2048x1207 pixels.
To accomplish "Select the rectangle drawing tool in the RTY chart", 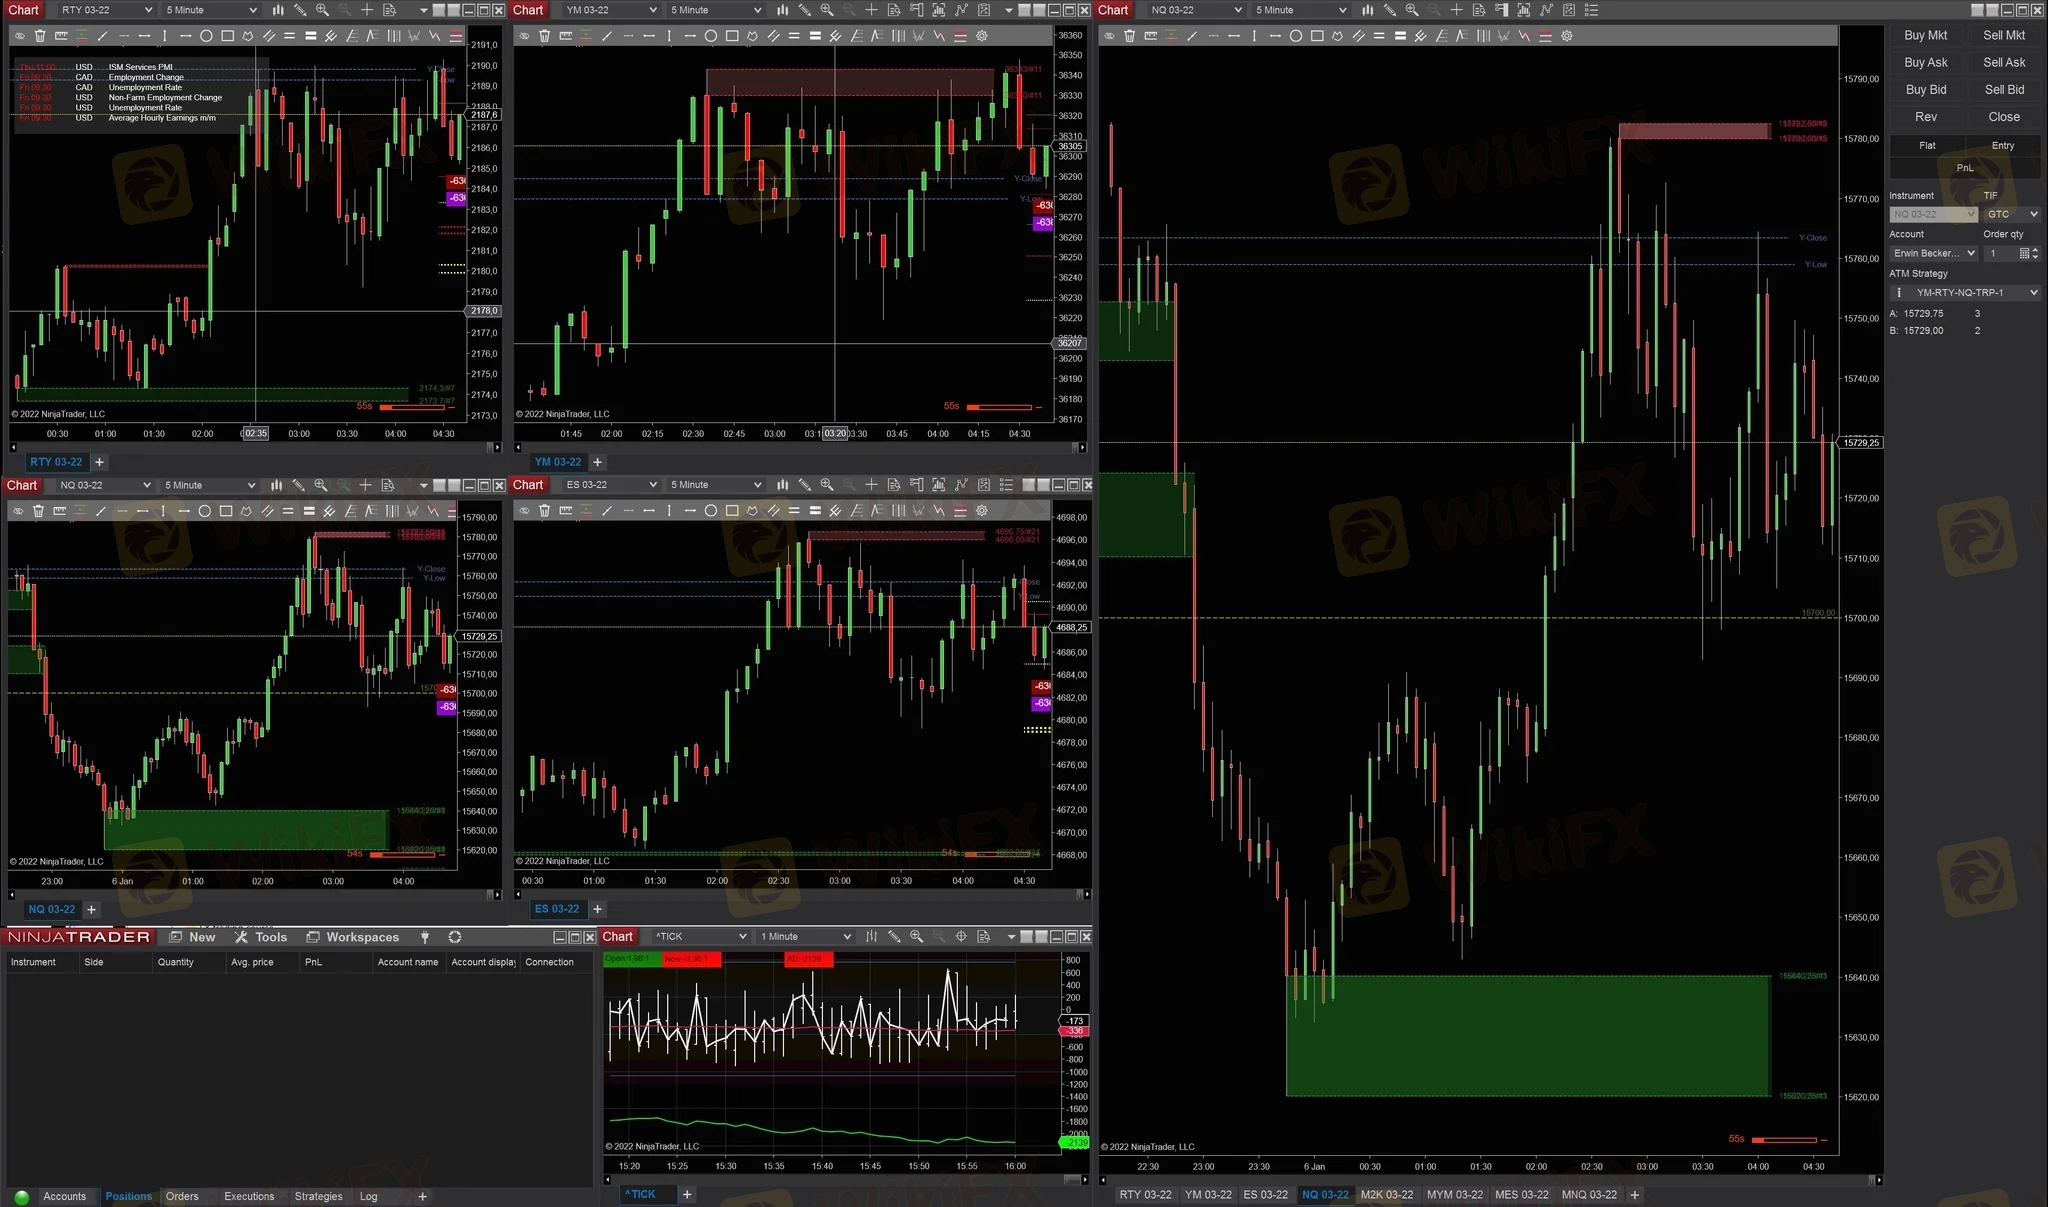I will pyautogui.click(x=227, y=36).
